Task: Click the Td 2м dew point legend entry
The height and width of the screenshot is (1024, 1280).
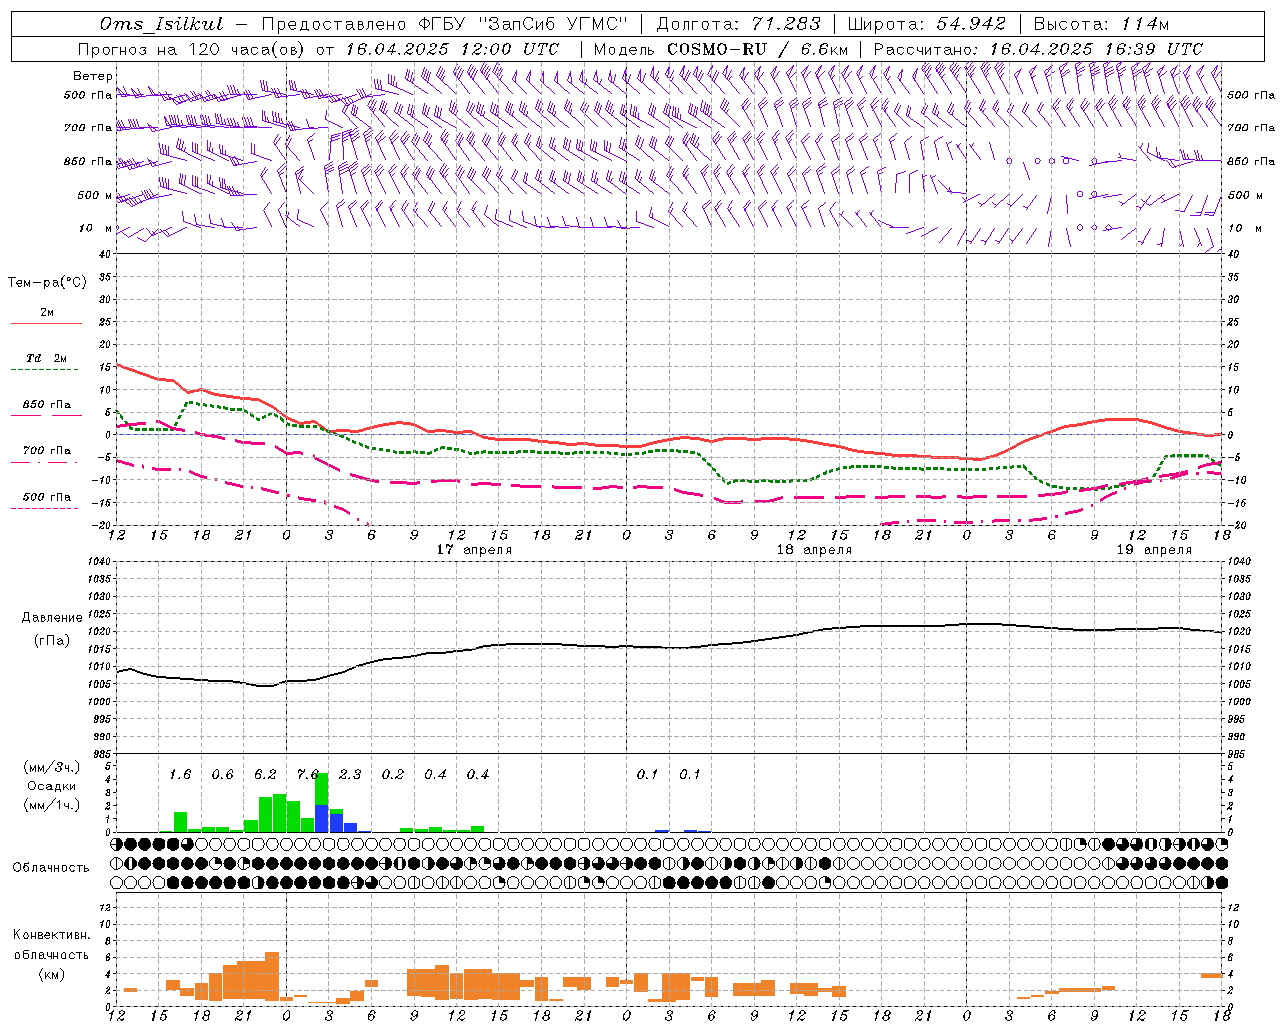Action: (x=47, y=358)
